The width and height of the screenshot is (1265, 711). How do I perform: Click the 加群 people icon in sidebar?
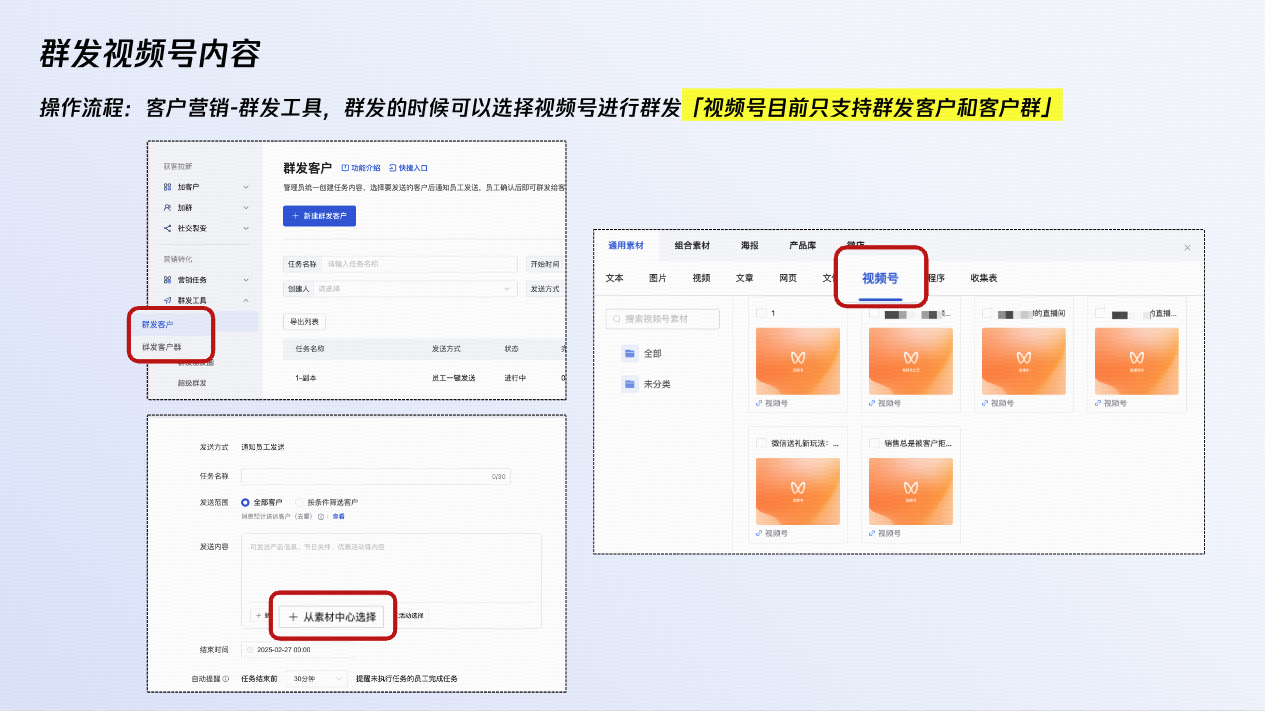pos(167,208)
